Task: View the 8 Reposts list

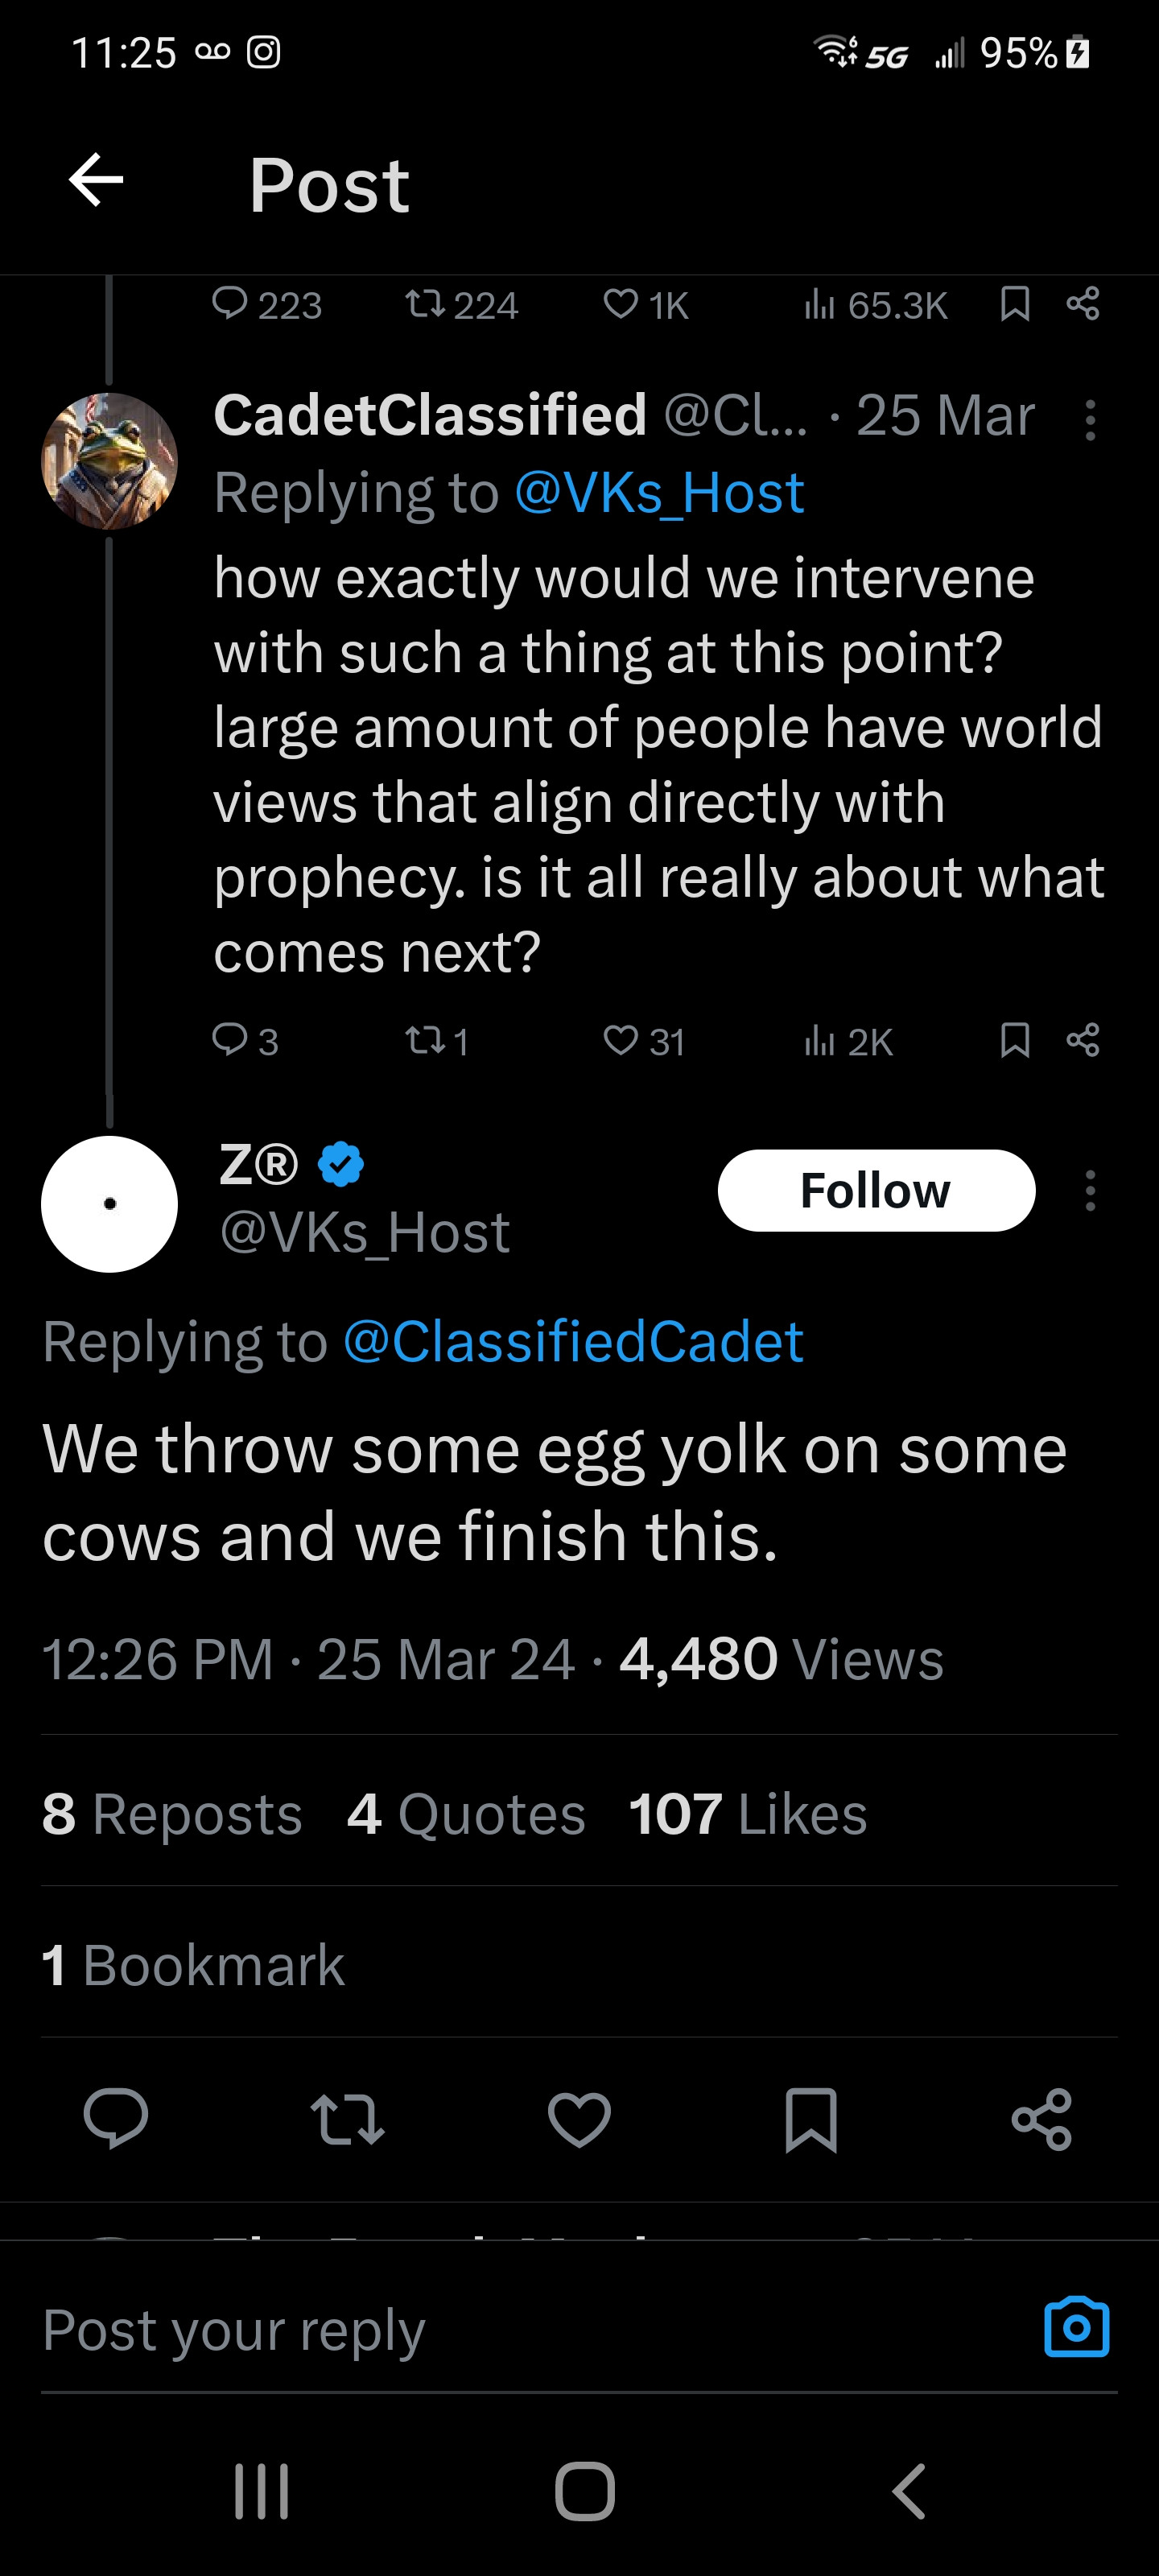Action: click(172, 1814)
